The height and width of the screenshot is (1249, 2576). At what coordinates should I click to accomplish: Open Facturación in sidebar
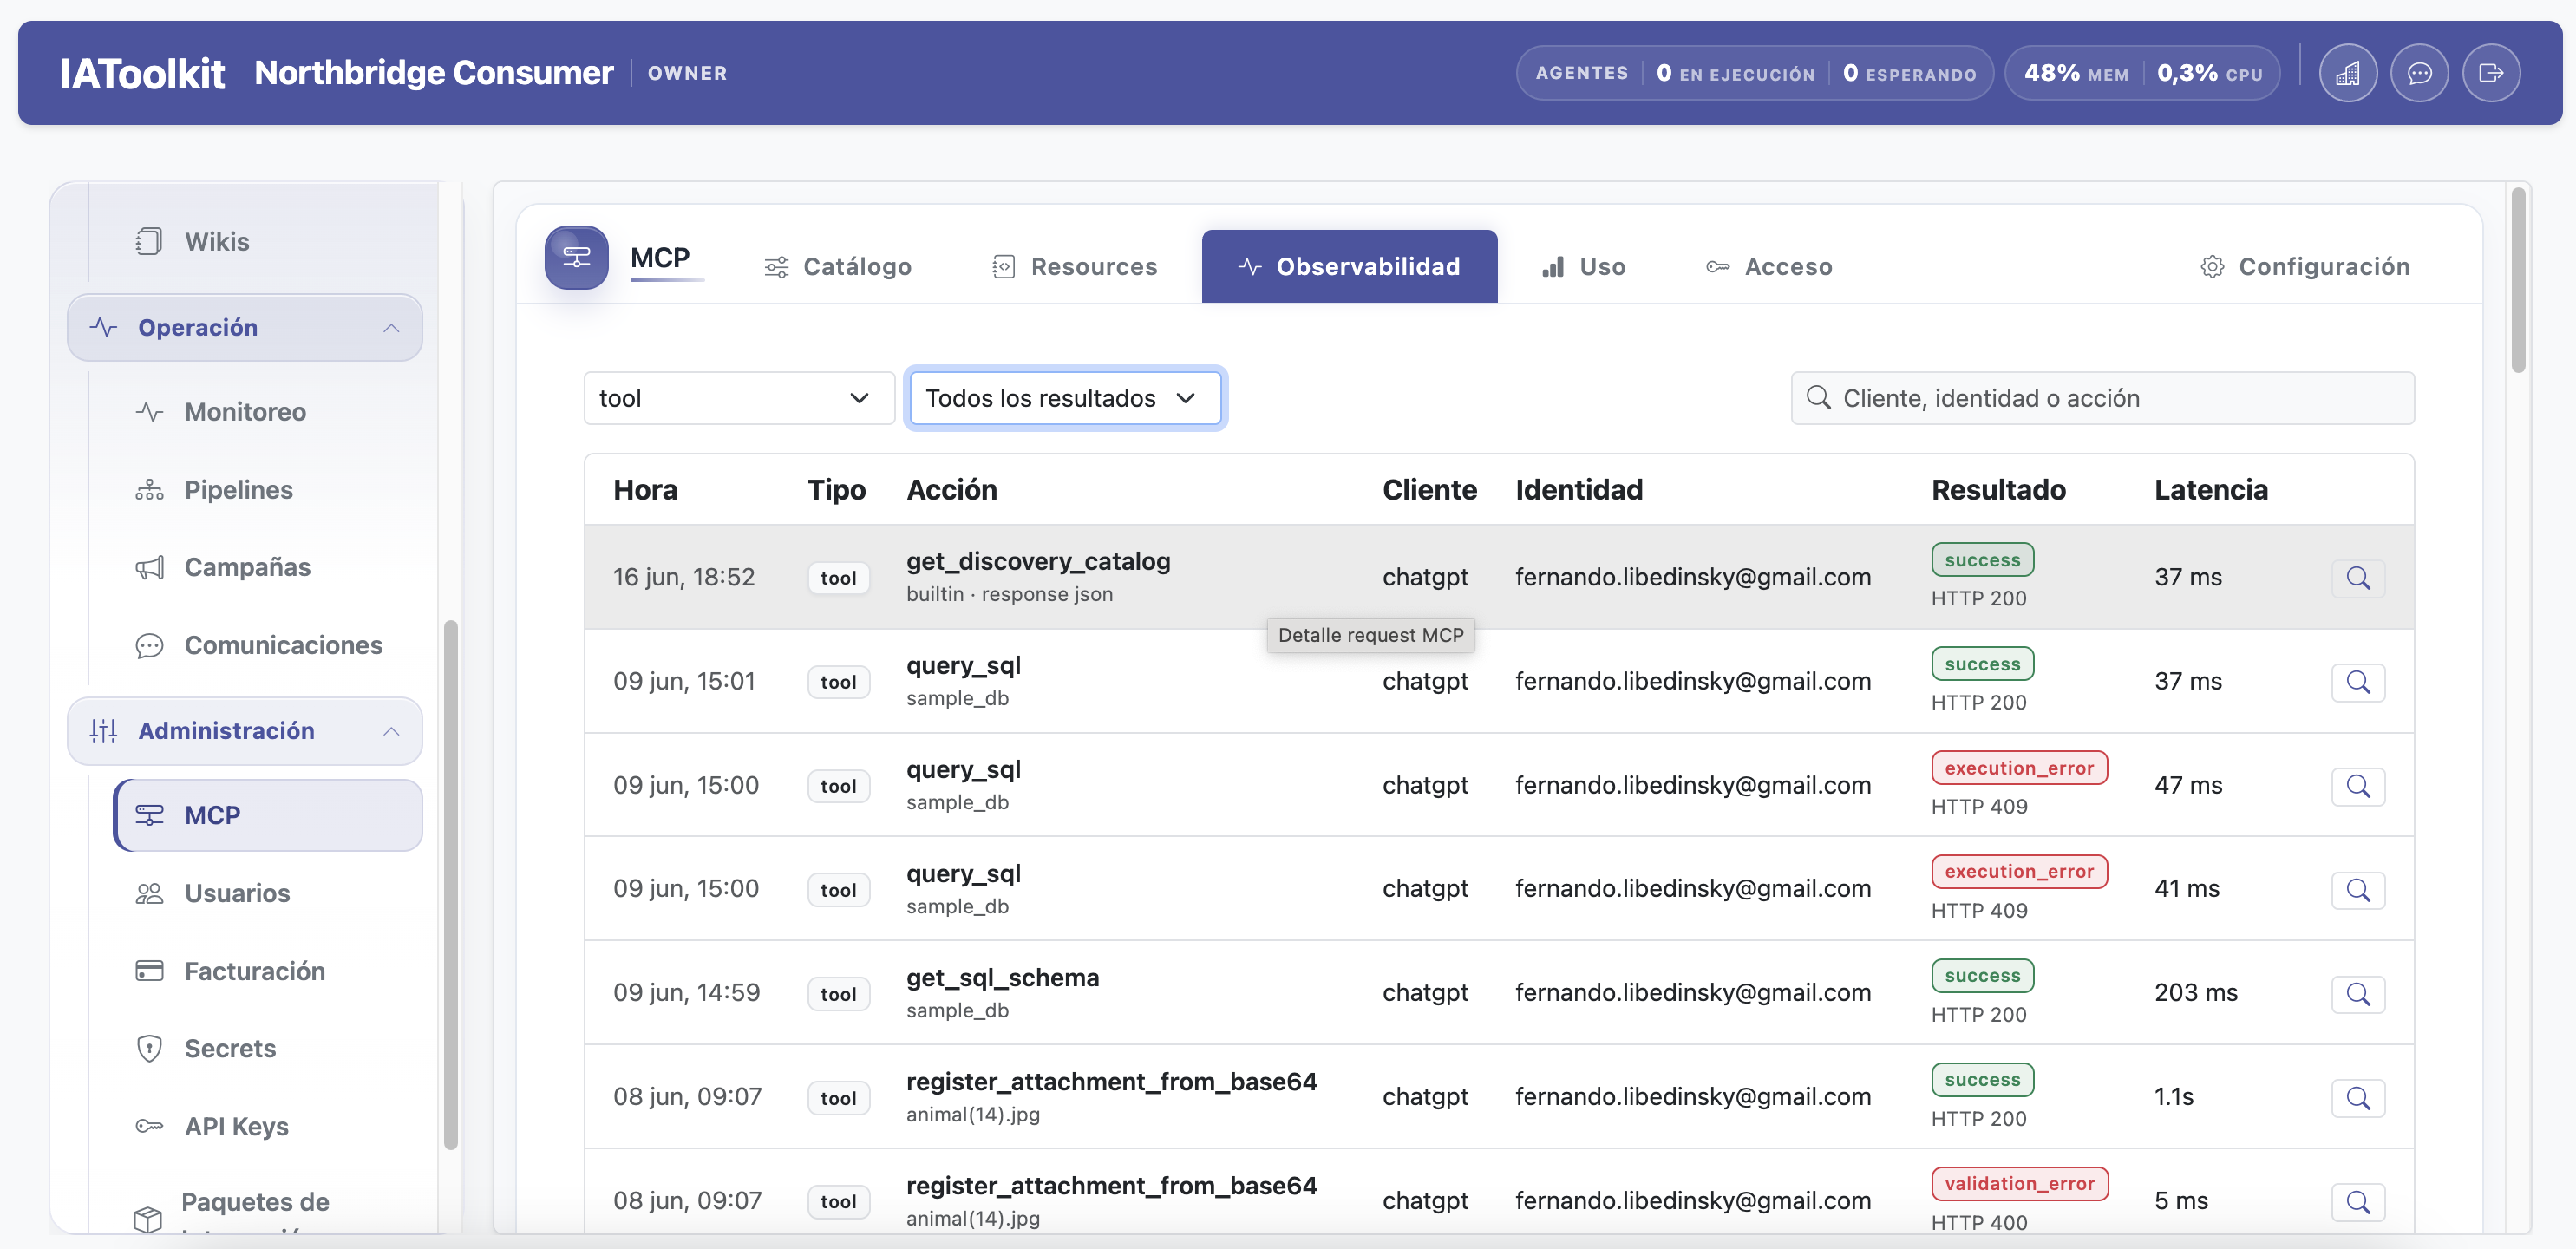click(254, 970)
